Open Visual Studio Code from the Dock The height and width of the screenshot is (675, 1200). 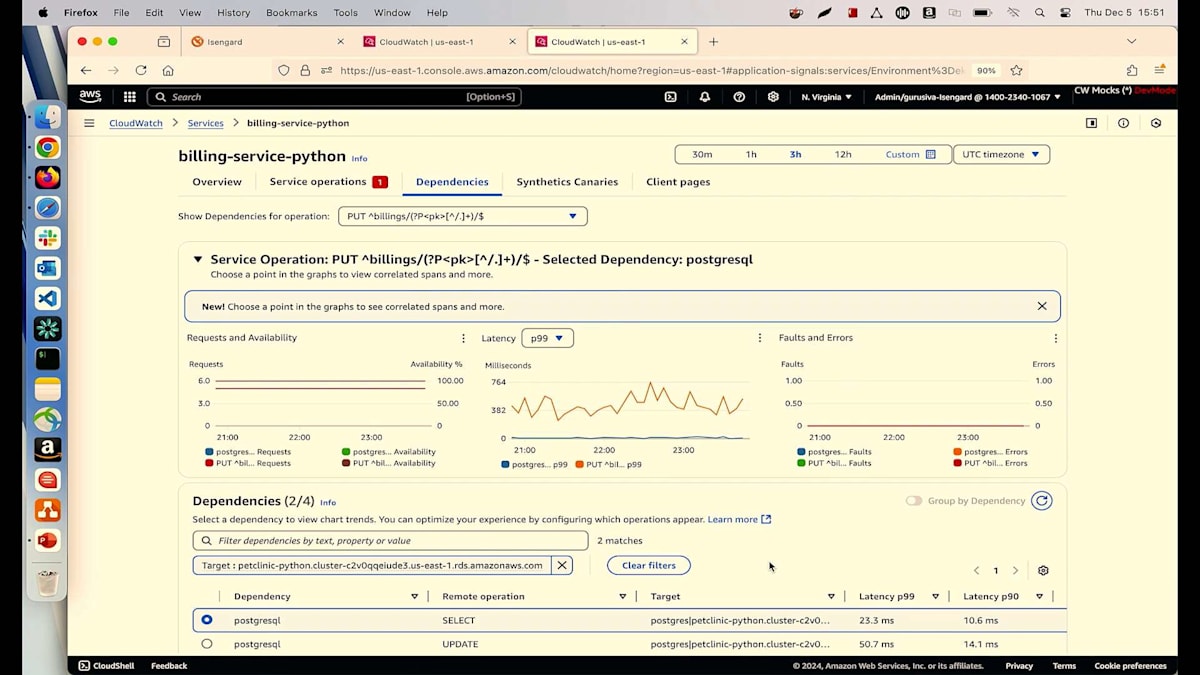(47, 298)
